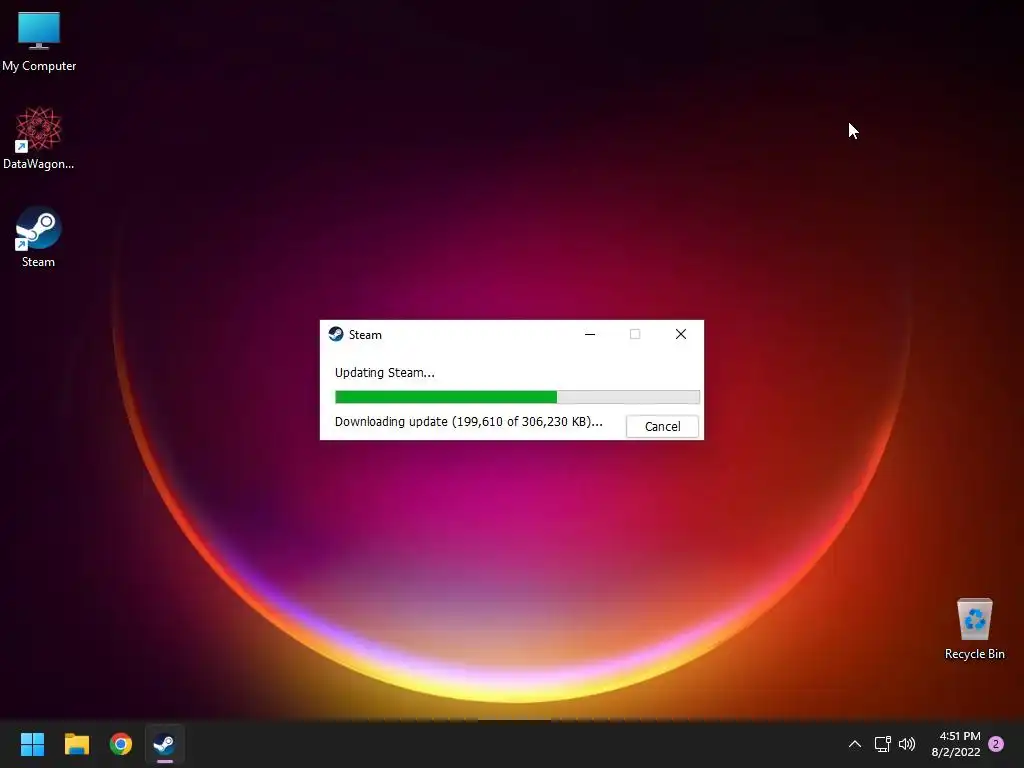Open the My Computer desktop icon
Viewport: 1024px width, 768px height.
click(x=39, y=42)
